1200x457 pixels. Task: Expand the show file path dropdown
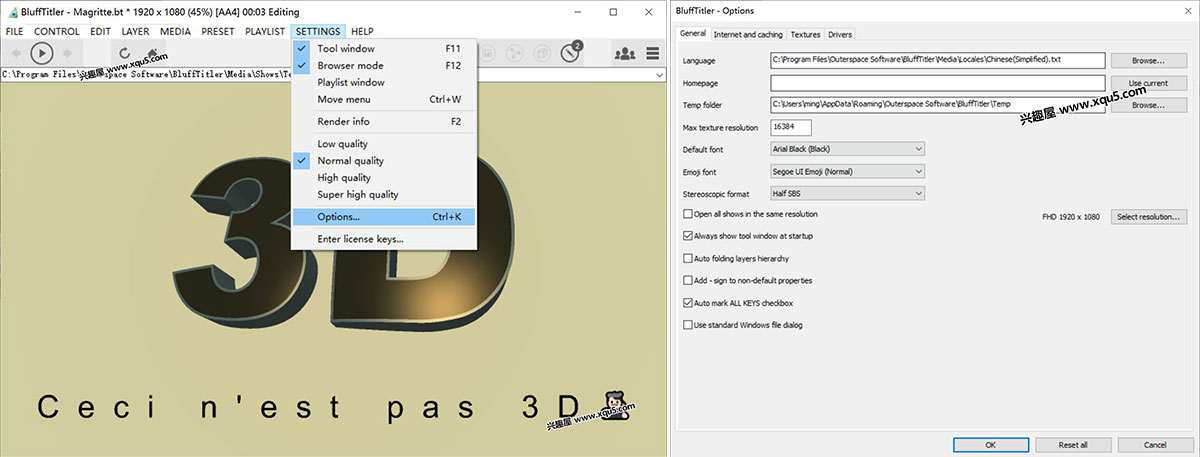(x=660, y=75)
